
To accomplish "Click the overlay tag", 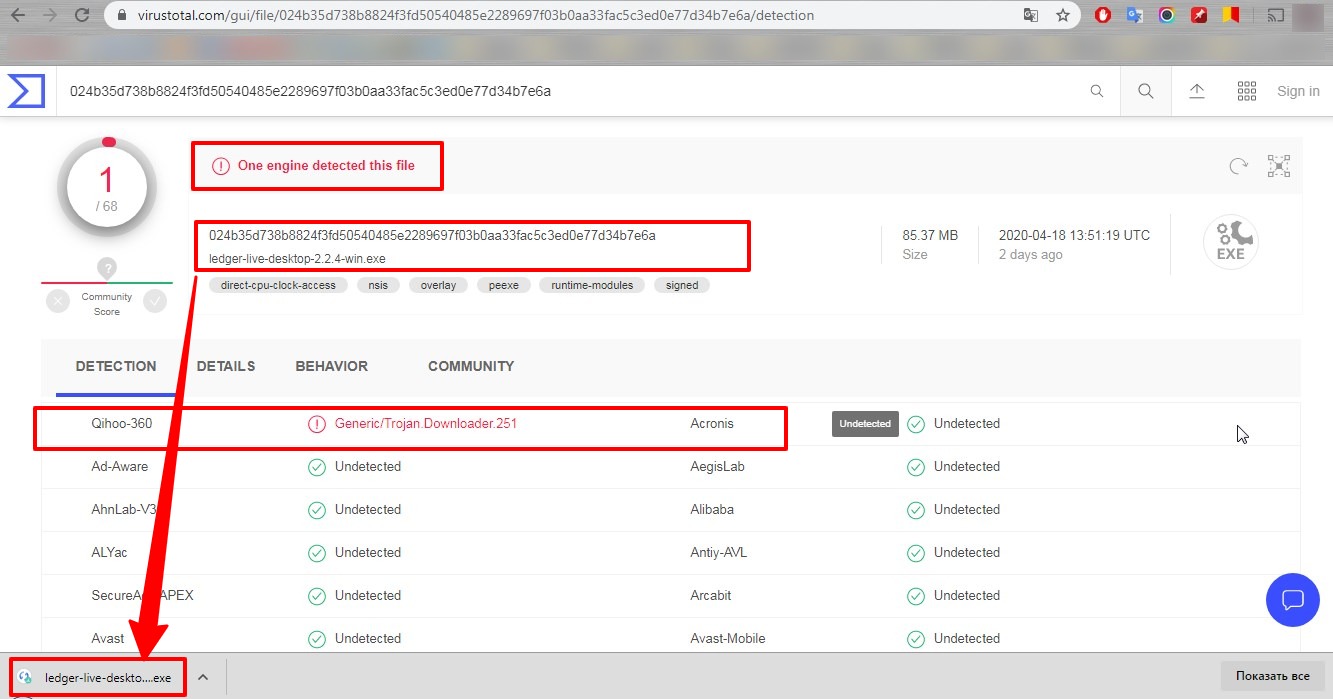I will point(438,285).
